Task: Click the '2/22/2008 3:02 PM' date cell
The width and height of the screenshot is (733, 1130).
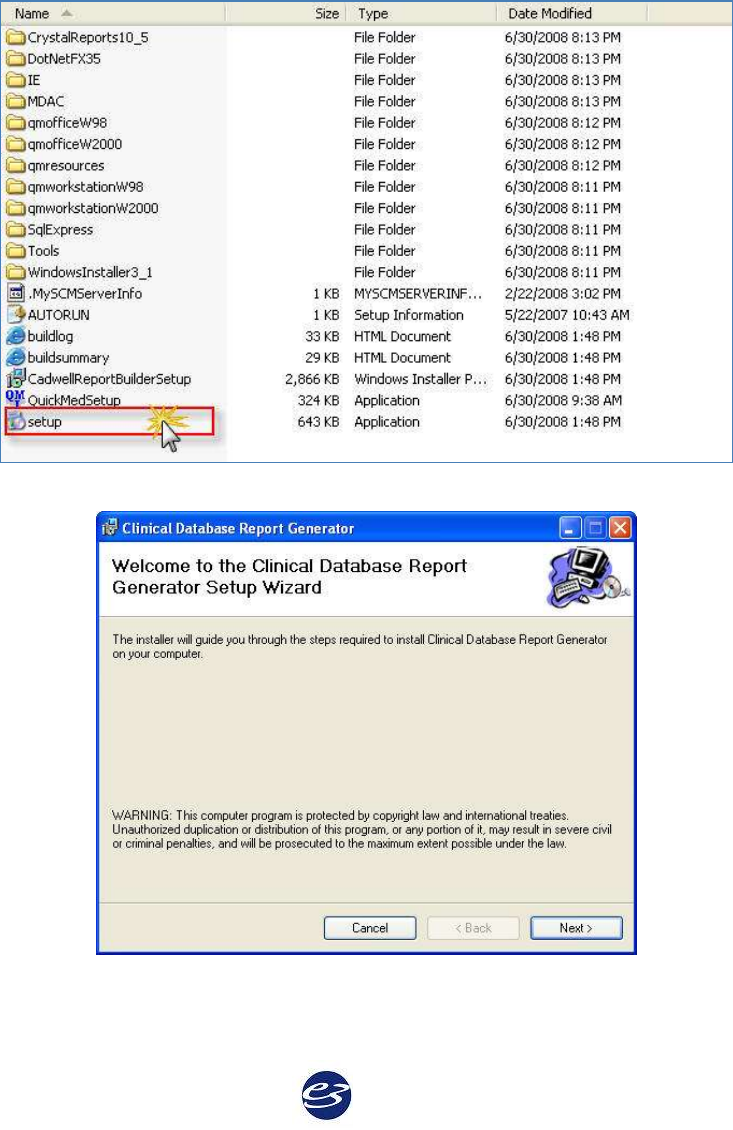Action: pos(563,294)
